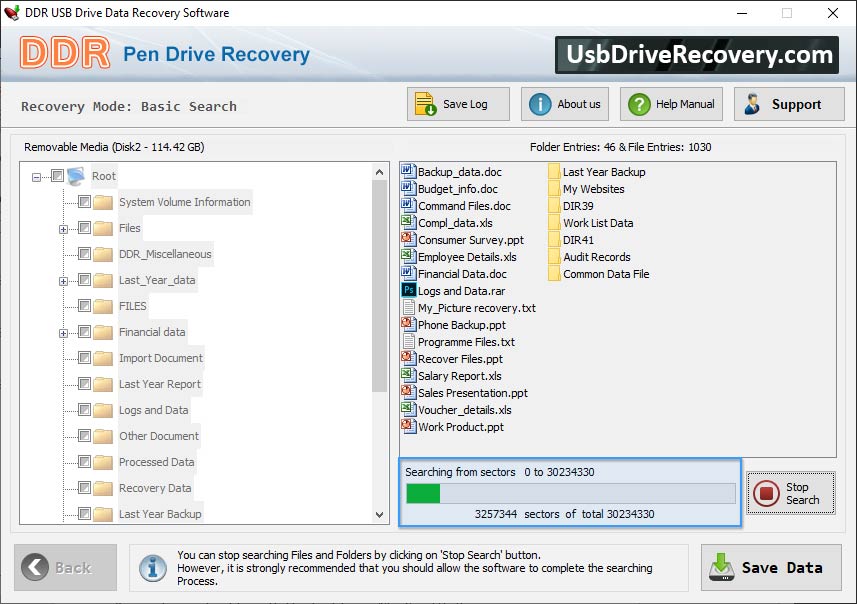The height and width of the screenshot is (604, 857).
Task: Open the Help Manual
Action: click(x=671, y=104)
